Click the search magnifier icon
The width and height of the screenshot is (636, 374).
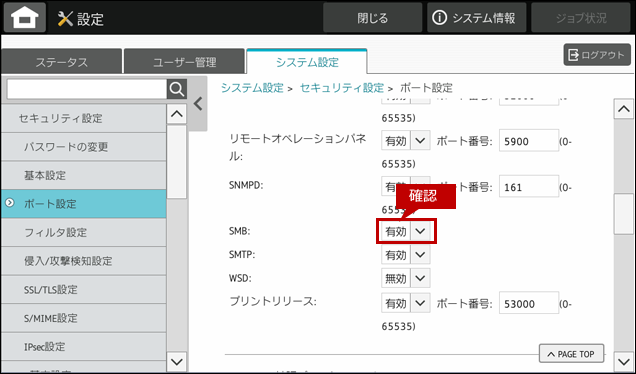pyautogui.click(x=177, y=89)
